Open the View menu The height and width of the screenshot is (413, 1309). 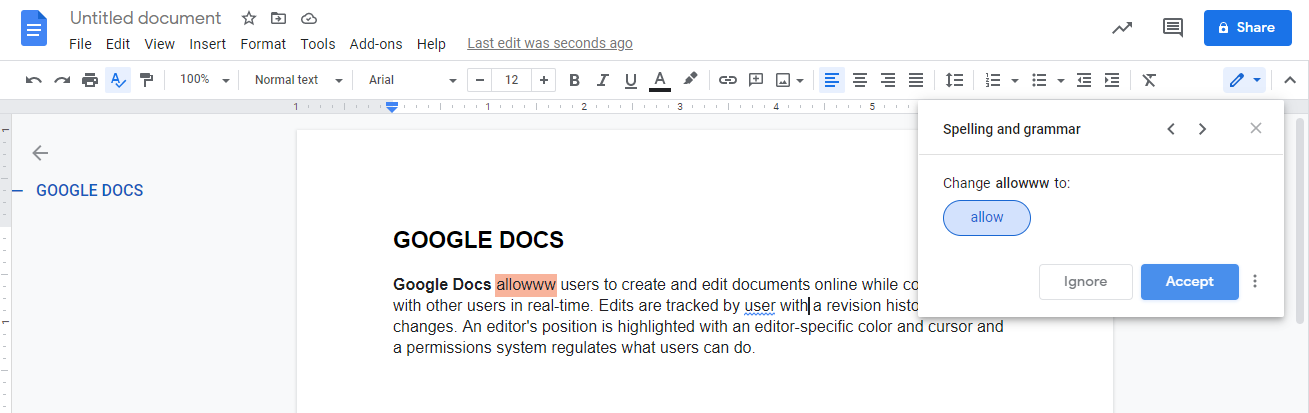click(x=159, y=44)
